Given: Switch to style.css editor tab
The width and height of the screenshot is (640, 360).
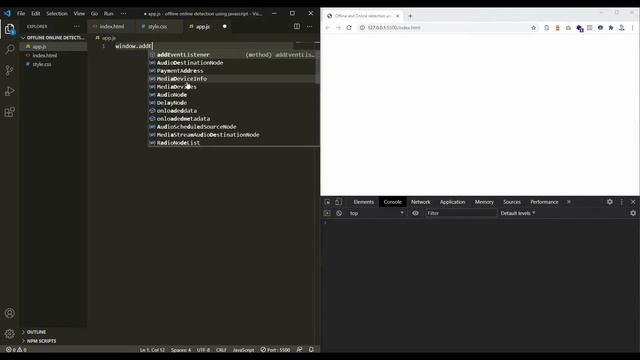Looking at the screenshot, I should [x=158, y=27].
